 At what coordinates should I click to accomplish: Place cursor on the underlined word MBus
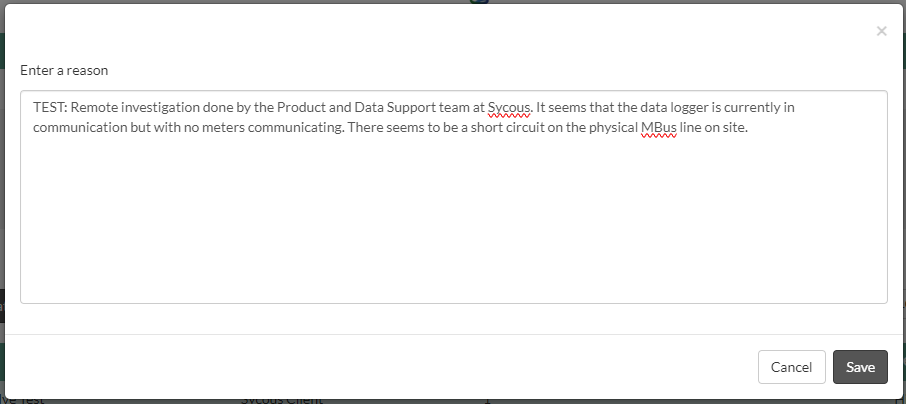[x=659, y=128]
